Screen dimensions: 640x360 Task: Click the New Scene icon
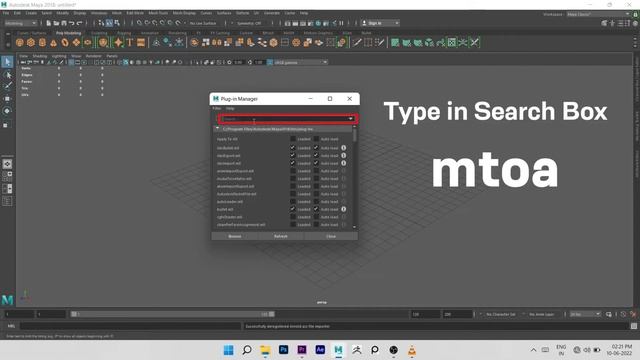(x=49, y=23)
